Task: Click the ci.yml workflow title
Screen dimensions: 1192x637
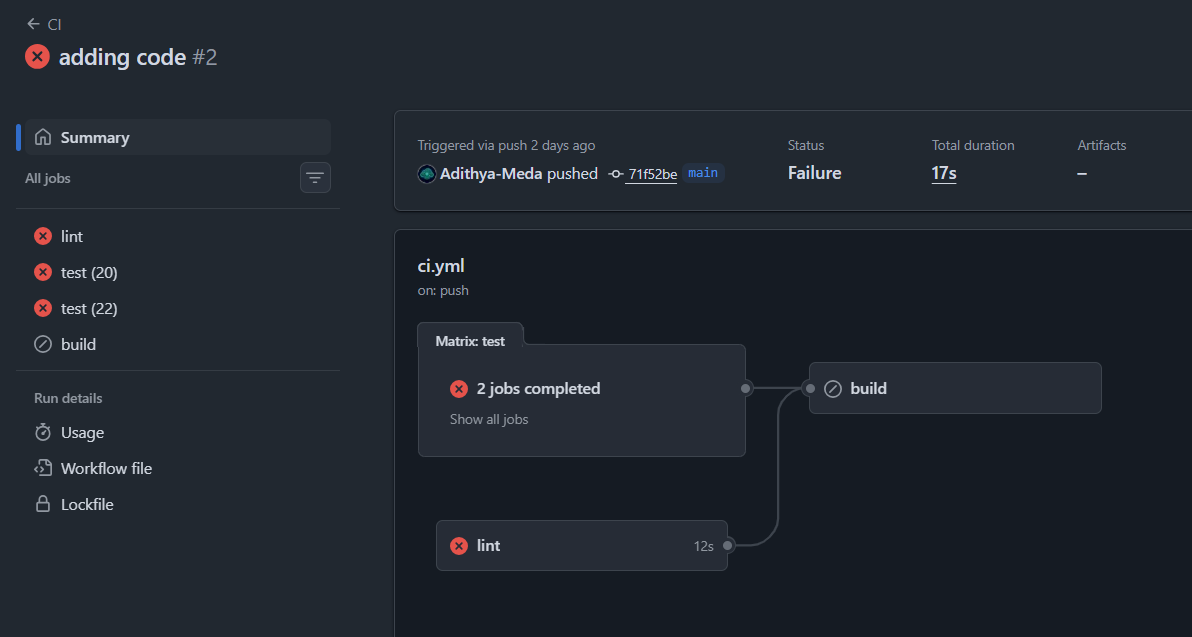Action: (441, 266)
